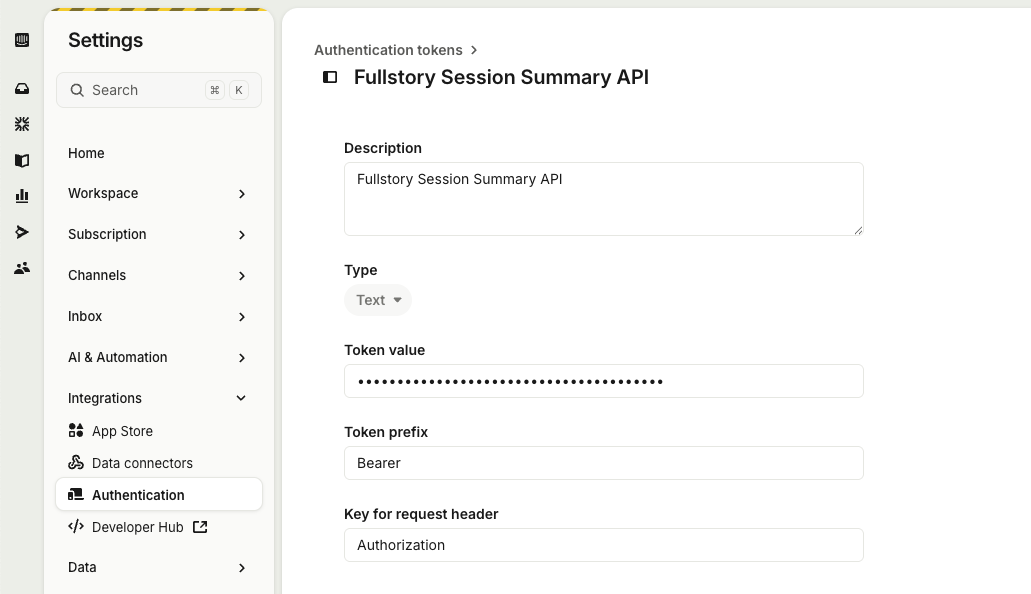Viewport: 1031px width, 594px height.
Task: Open the Outbound send arrow icon
Action: [x=22, y=232]
